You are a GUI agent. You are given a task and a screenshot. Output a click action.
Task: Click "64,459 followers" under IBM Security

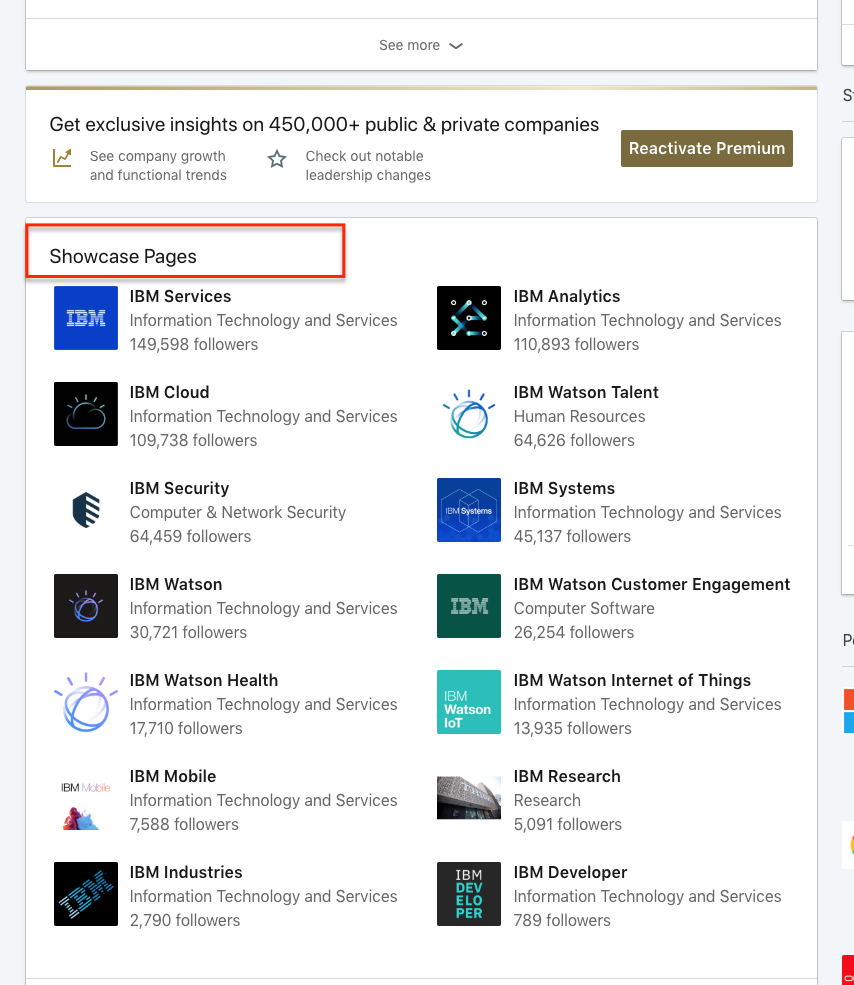[190, 537]
